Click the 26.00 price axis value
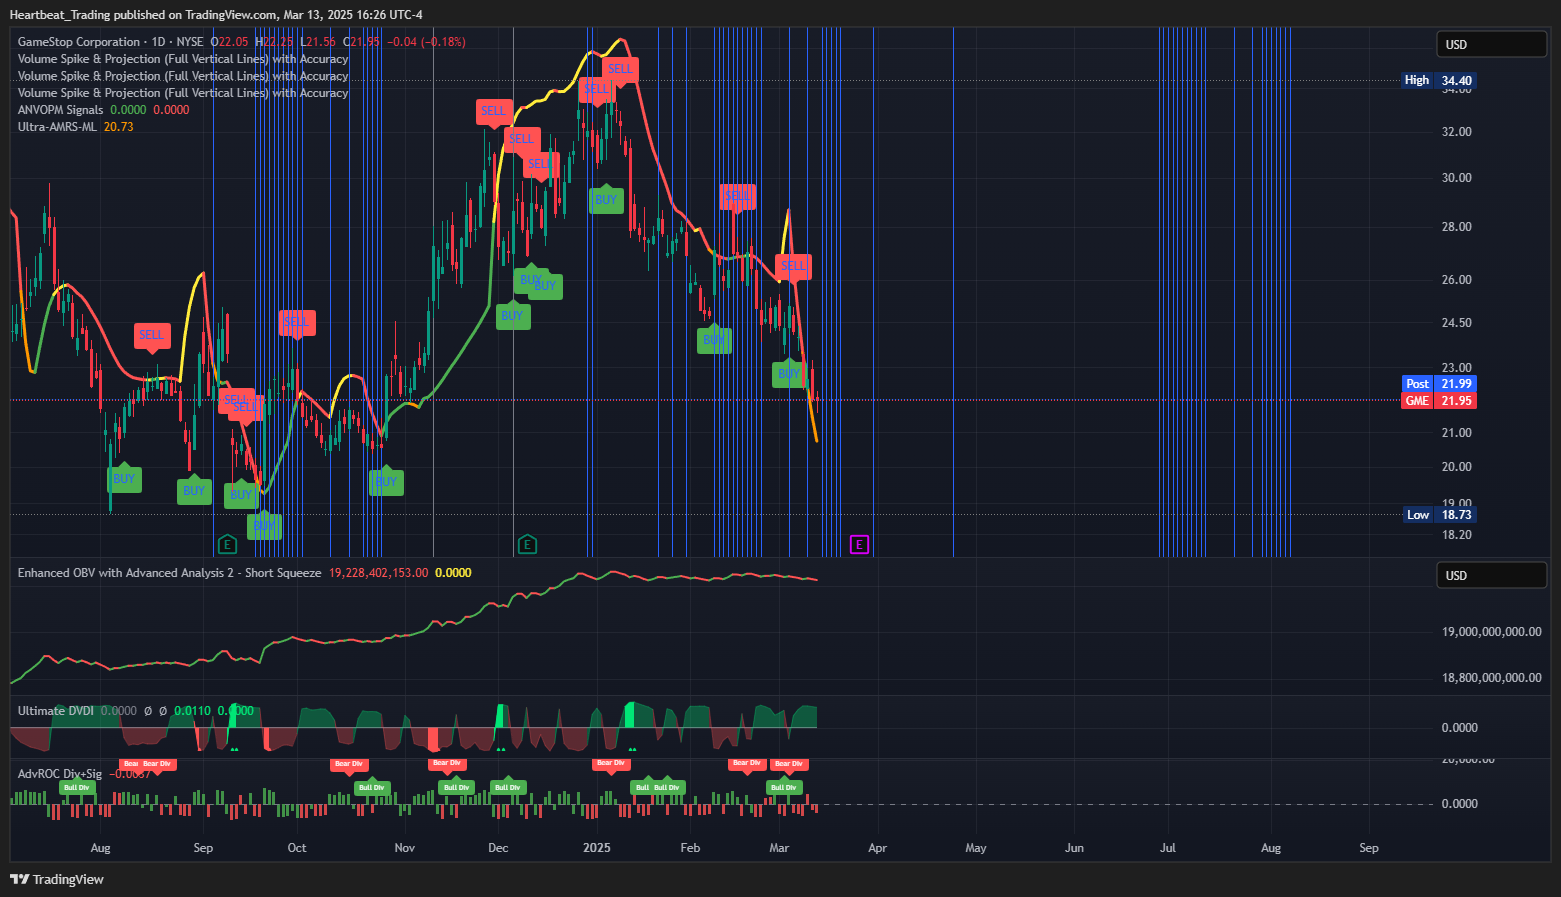Screen dimensions: 1561x897 1456,280
